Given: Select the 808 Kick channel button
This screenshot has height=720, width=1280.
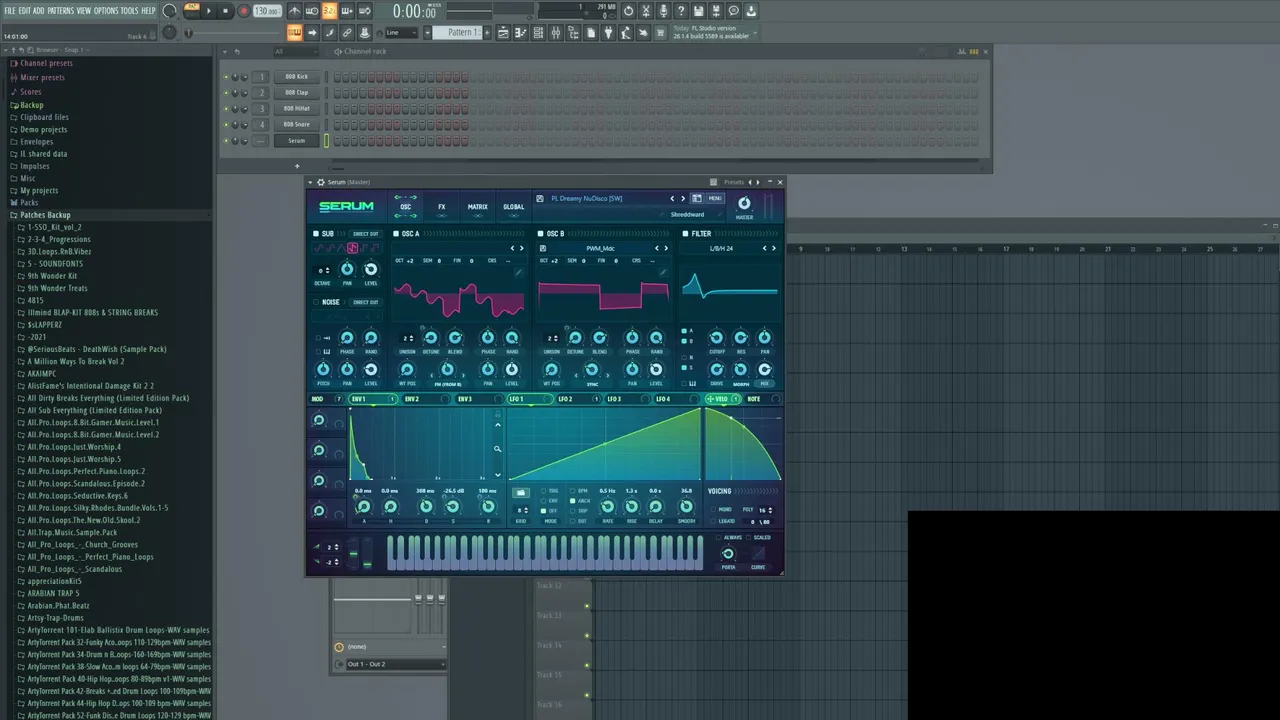Looking at the screenshot, I should tap(296, 77).
